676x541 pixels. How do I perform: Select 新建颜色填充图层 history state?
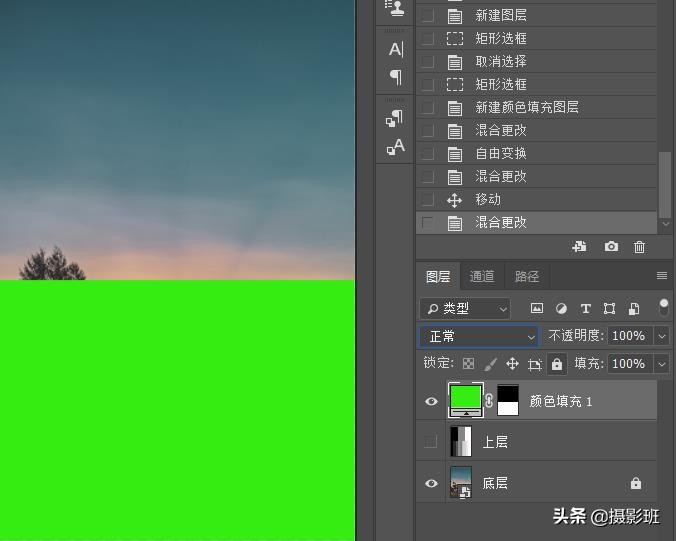coord(536,107)
